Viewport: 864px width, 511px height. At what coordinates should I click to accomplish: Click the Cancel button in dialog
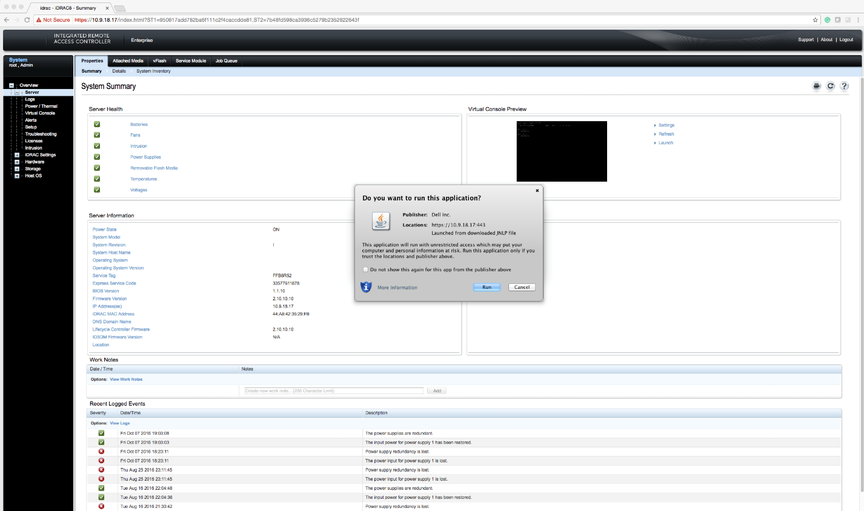click(520, 287)
